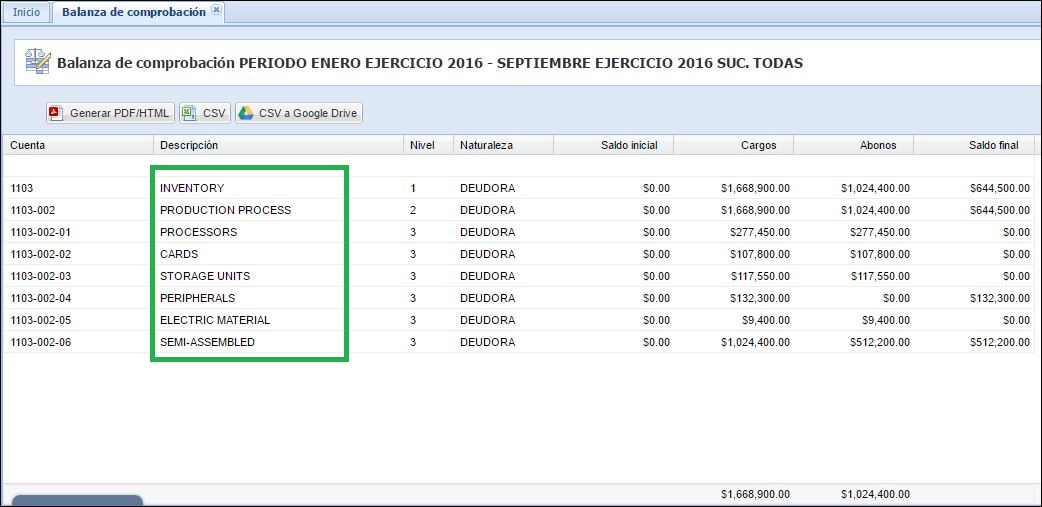Export CSV to Google Drive
Screen dimensions: 1042x507
(x=299, y=113)
